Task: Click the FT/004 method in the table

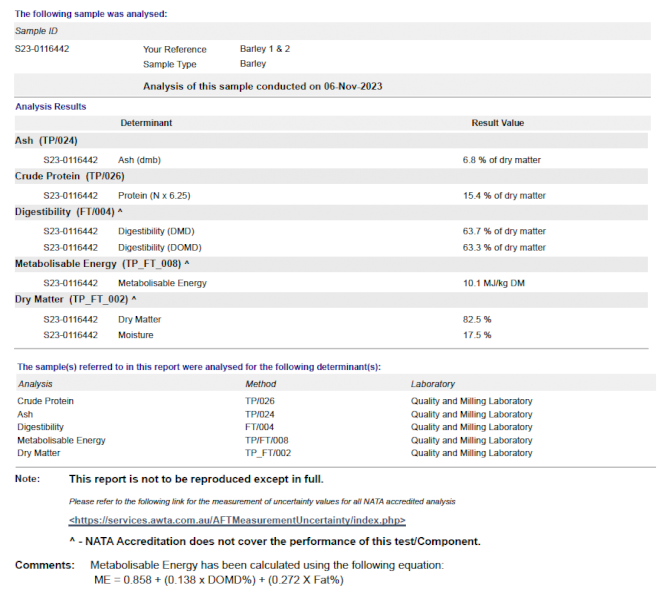Action: coord(260,427)
